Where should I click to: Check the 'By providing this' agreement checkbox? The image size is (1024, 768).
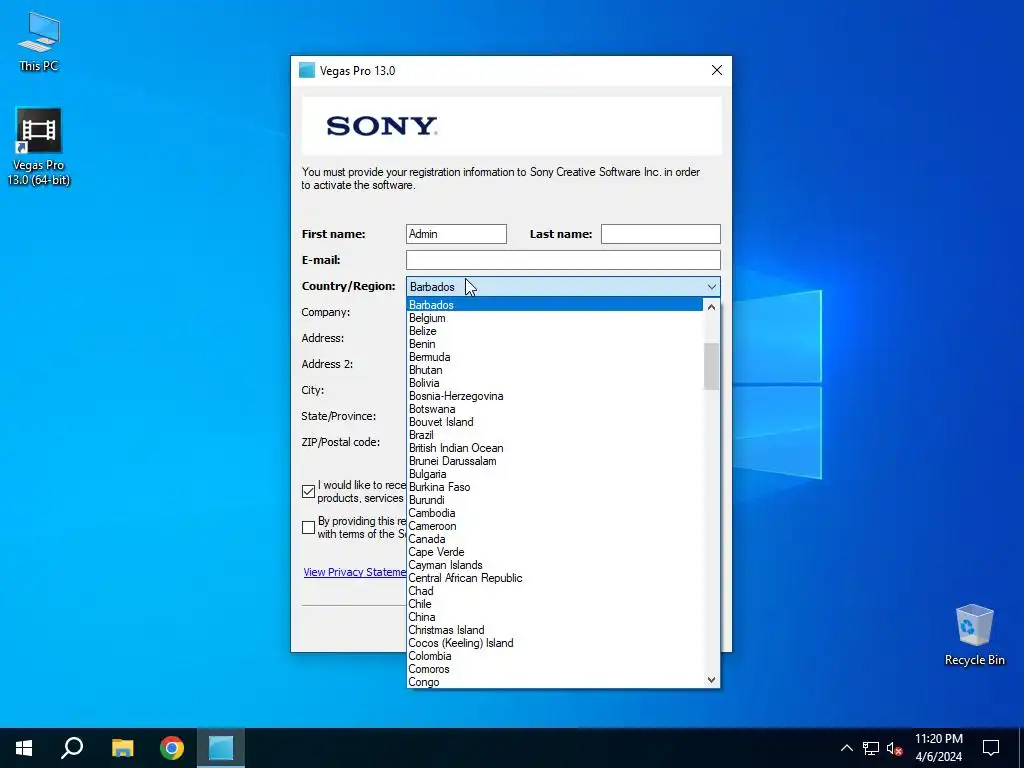click(x=308, y=528)
